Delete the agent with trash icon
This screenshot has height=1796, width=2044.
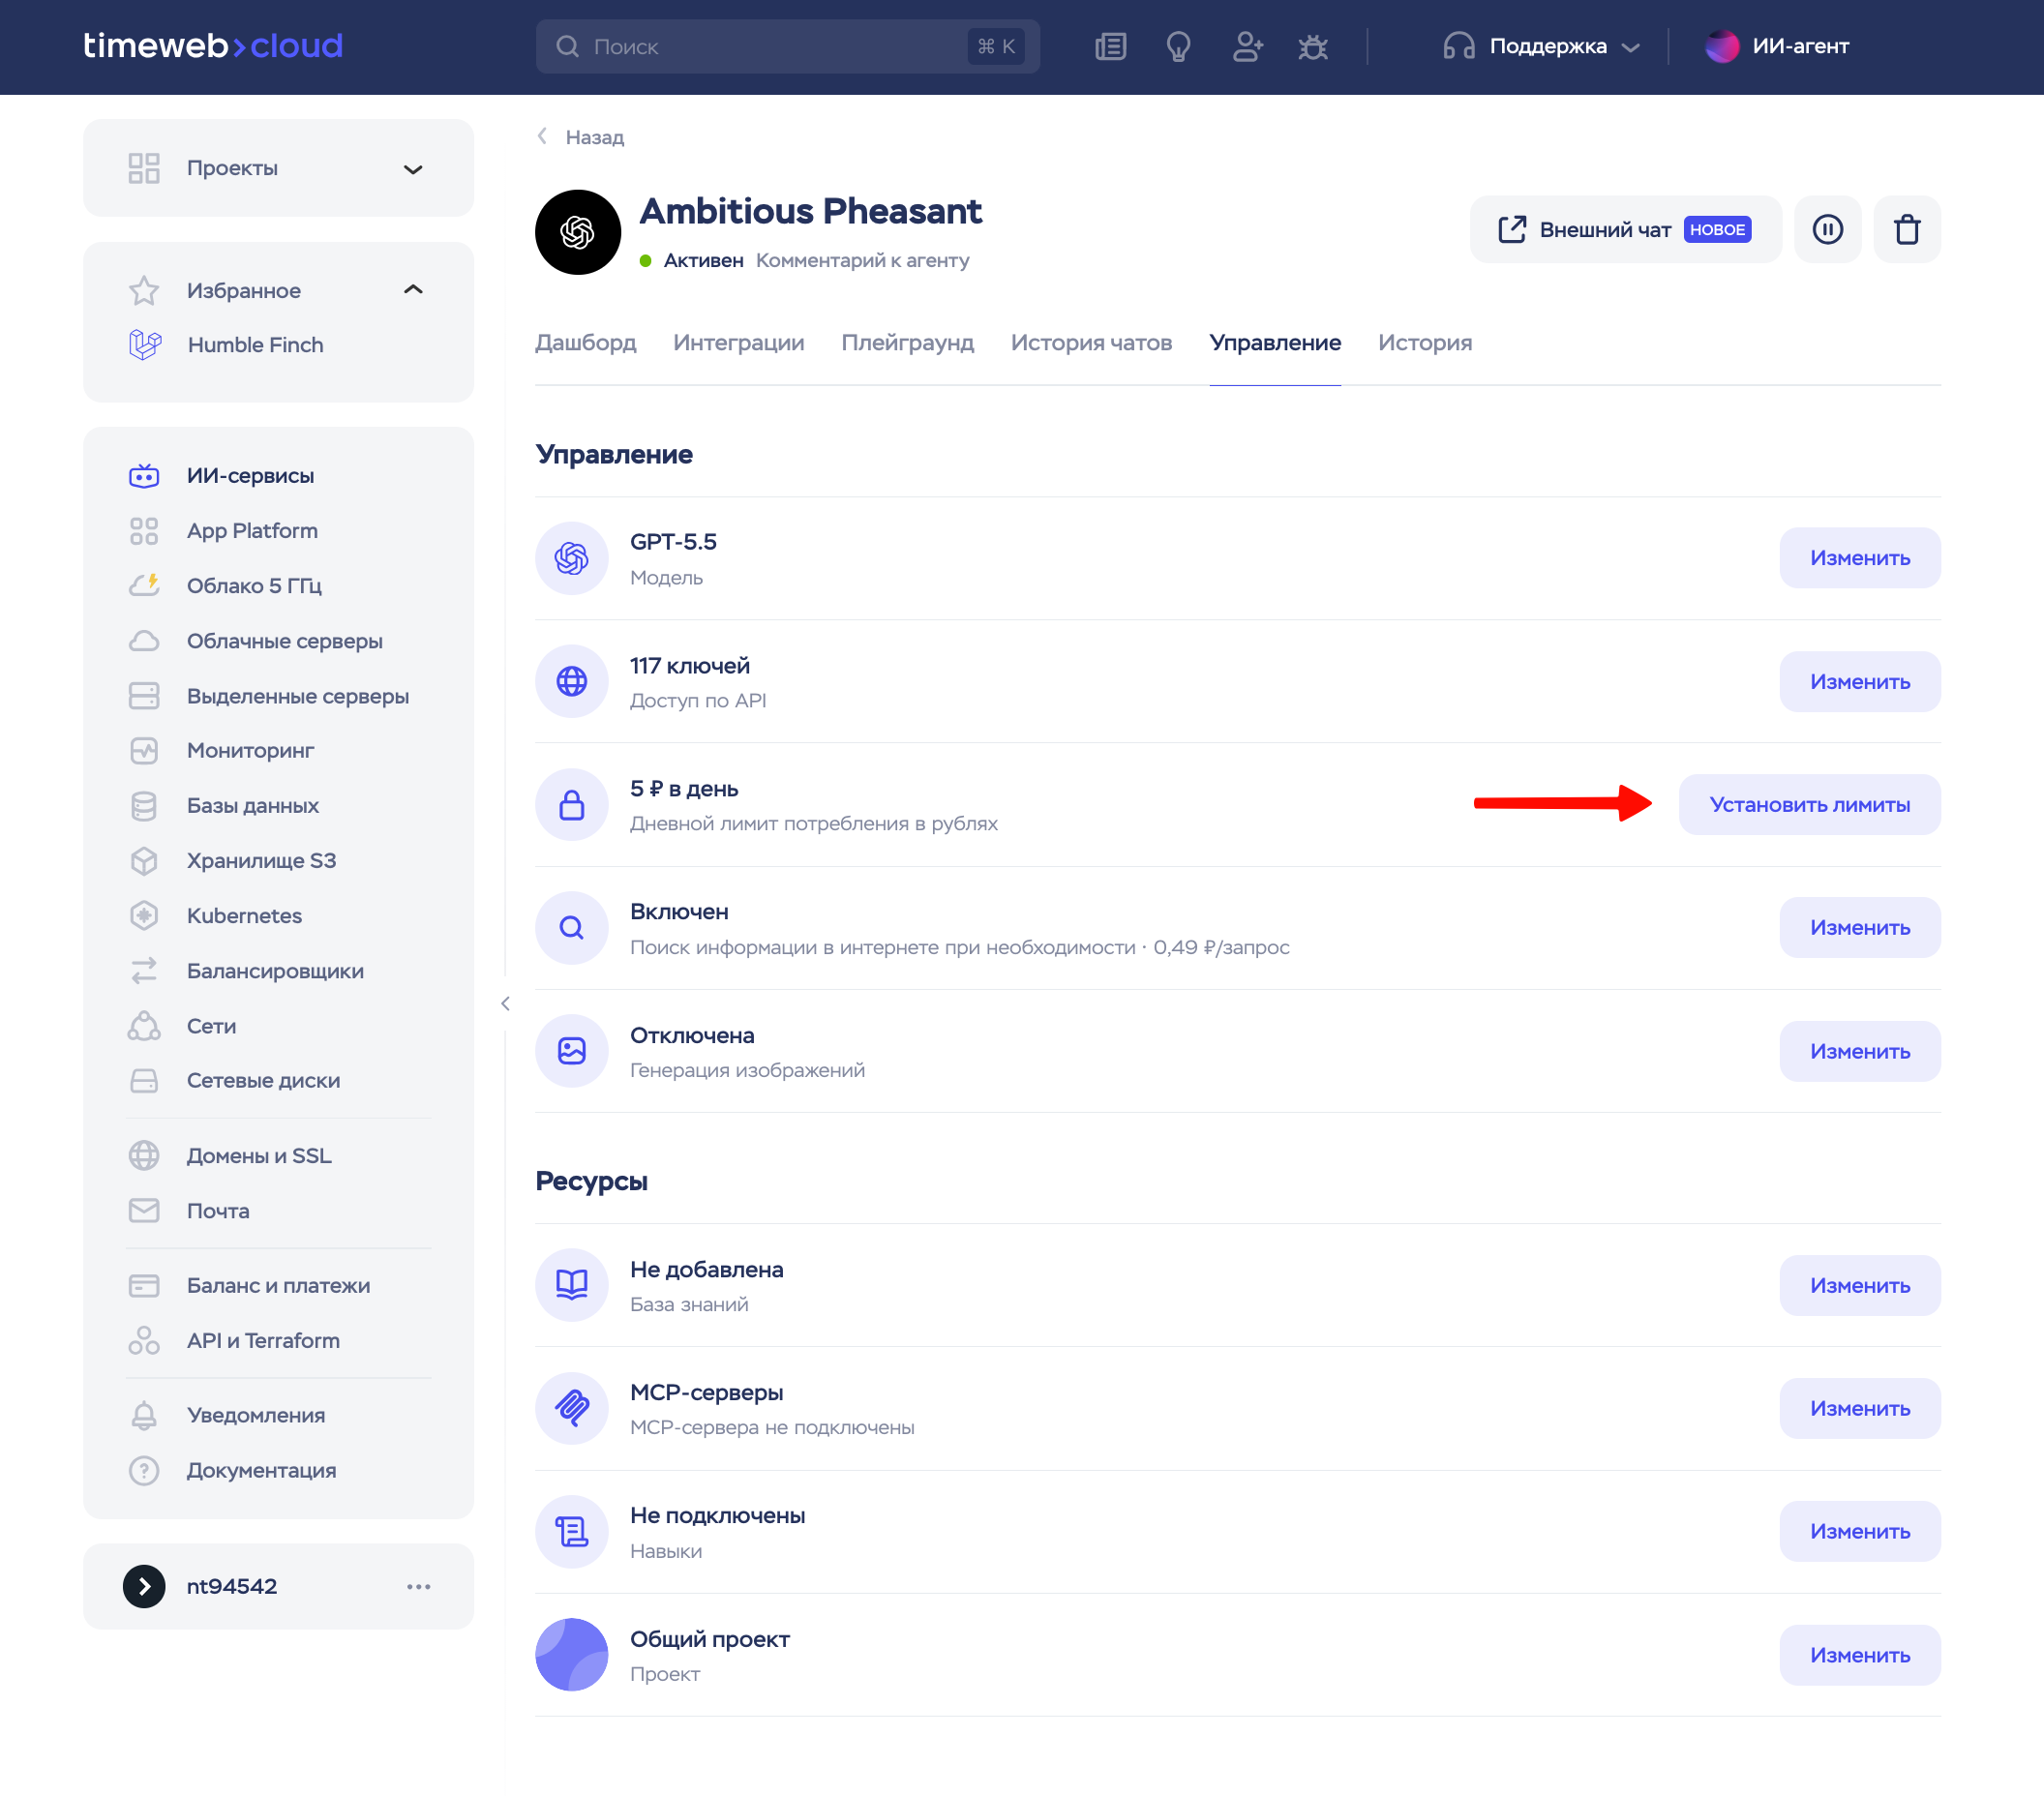(x=1906, y=229)
